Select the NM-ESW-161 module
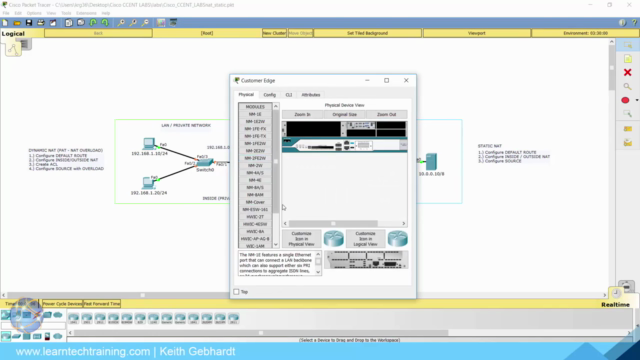 tap(255, 210)
